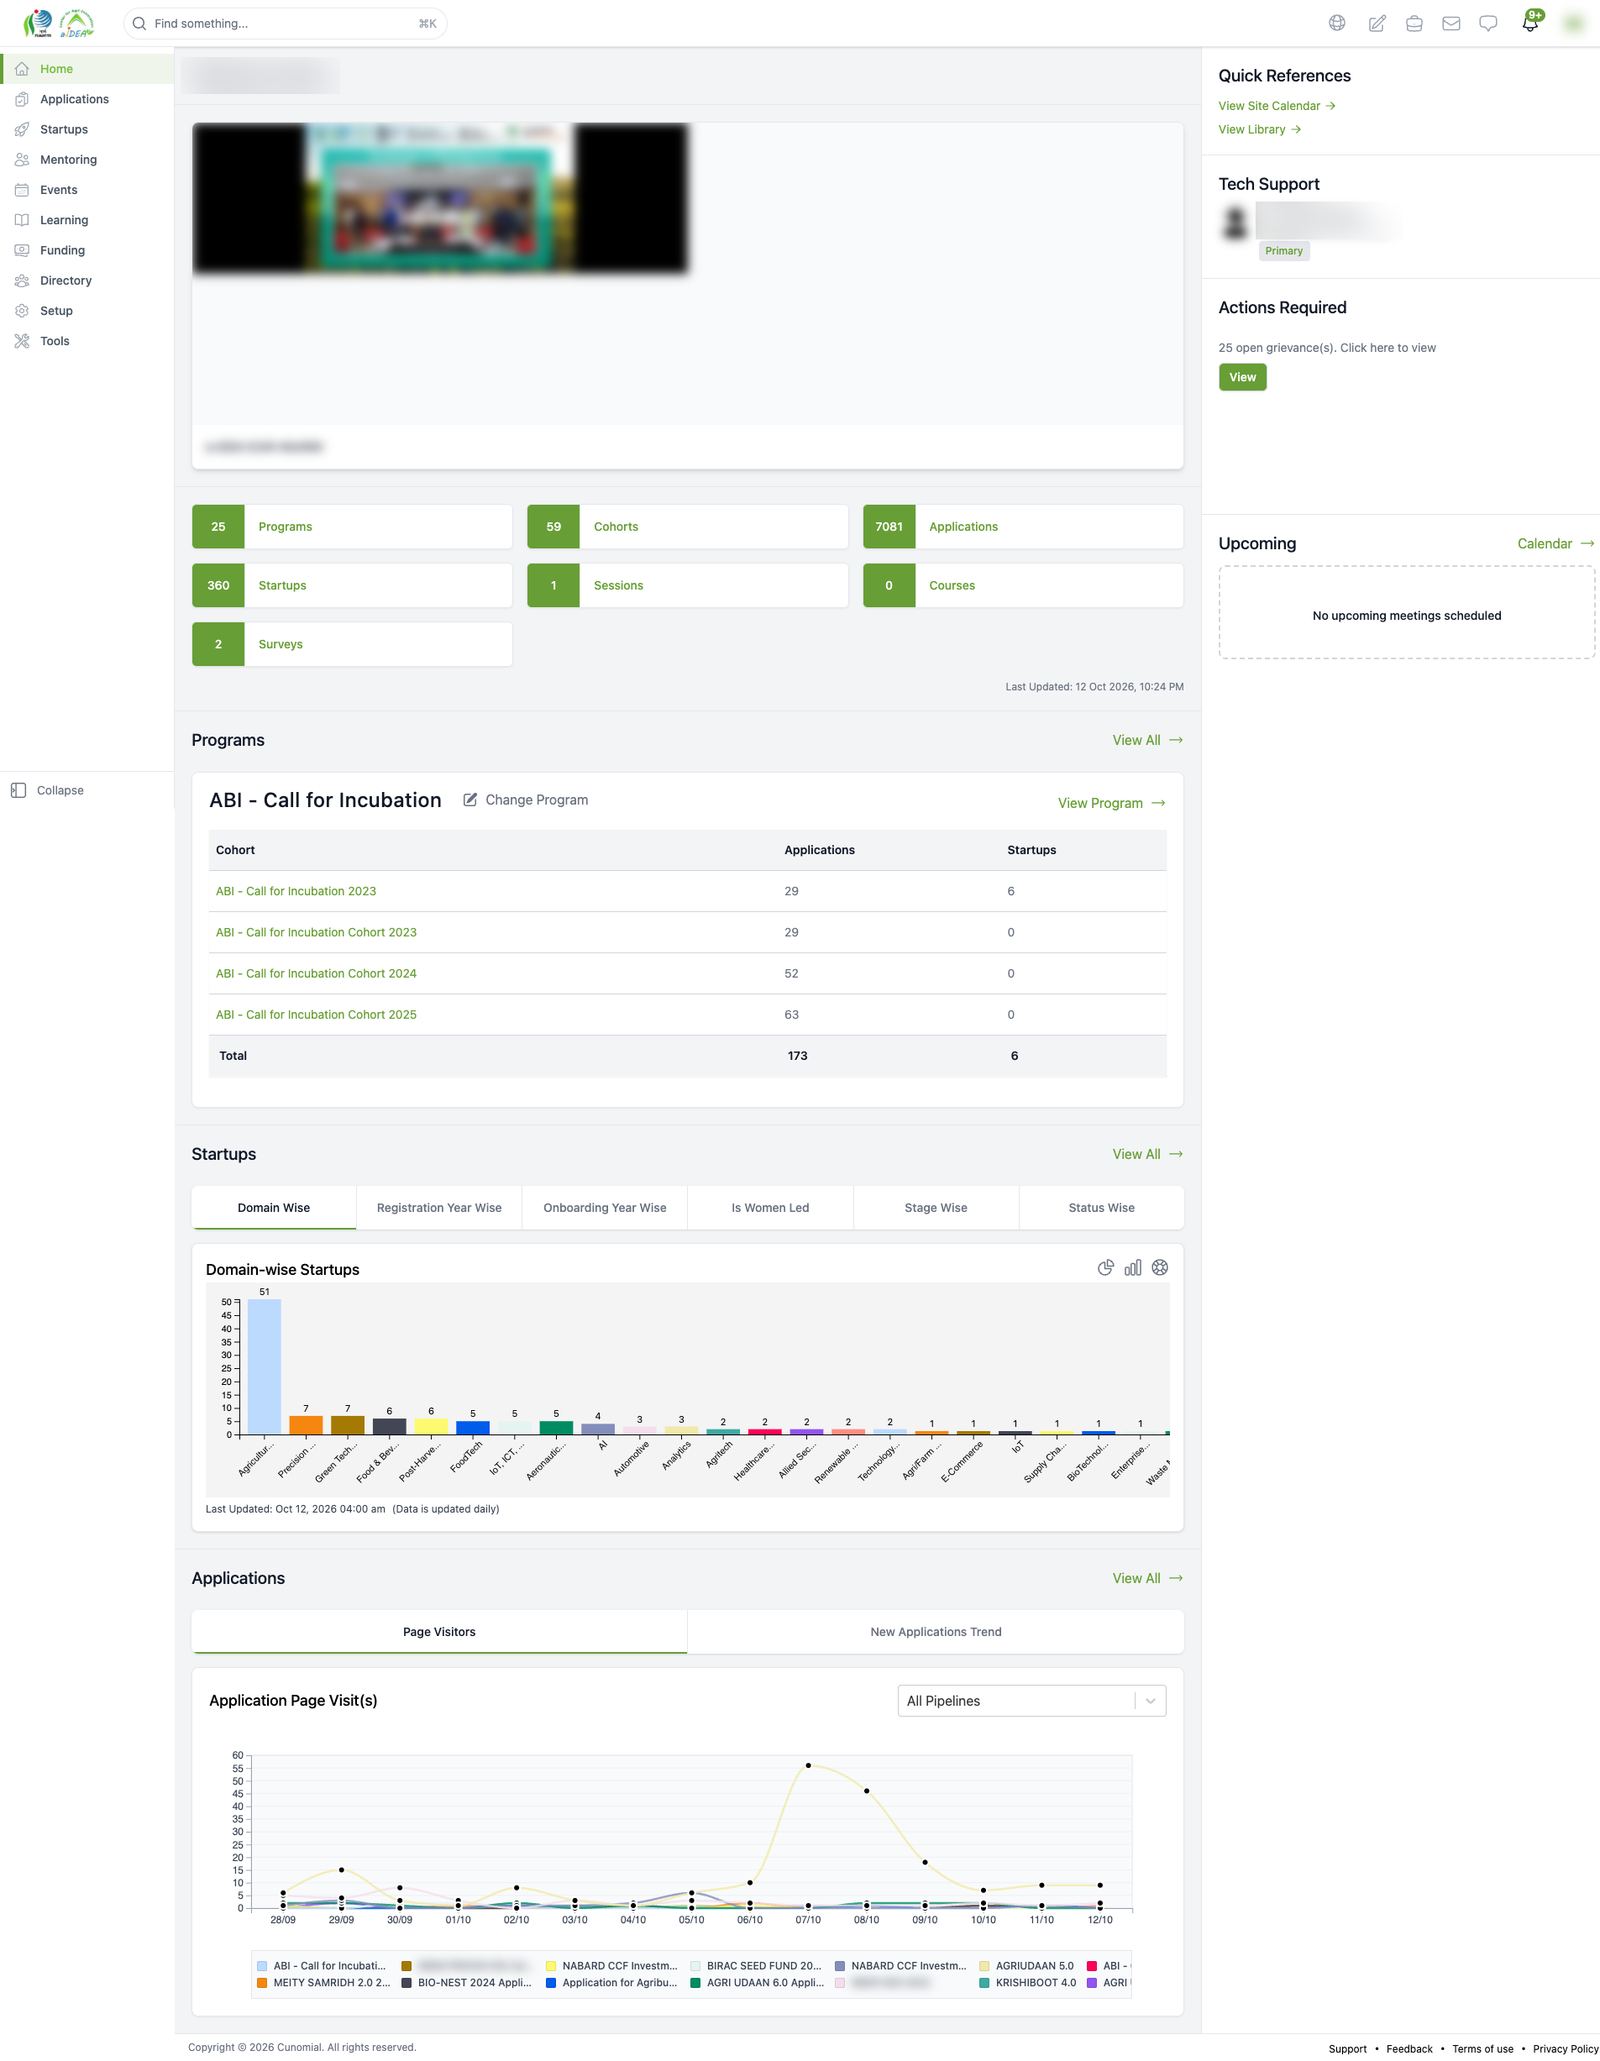
Task: Open the Funding sidebar icon
Action: pos(22,250)
